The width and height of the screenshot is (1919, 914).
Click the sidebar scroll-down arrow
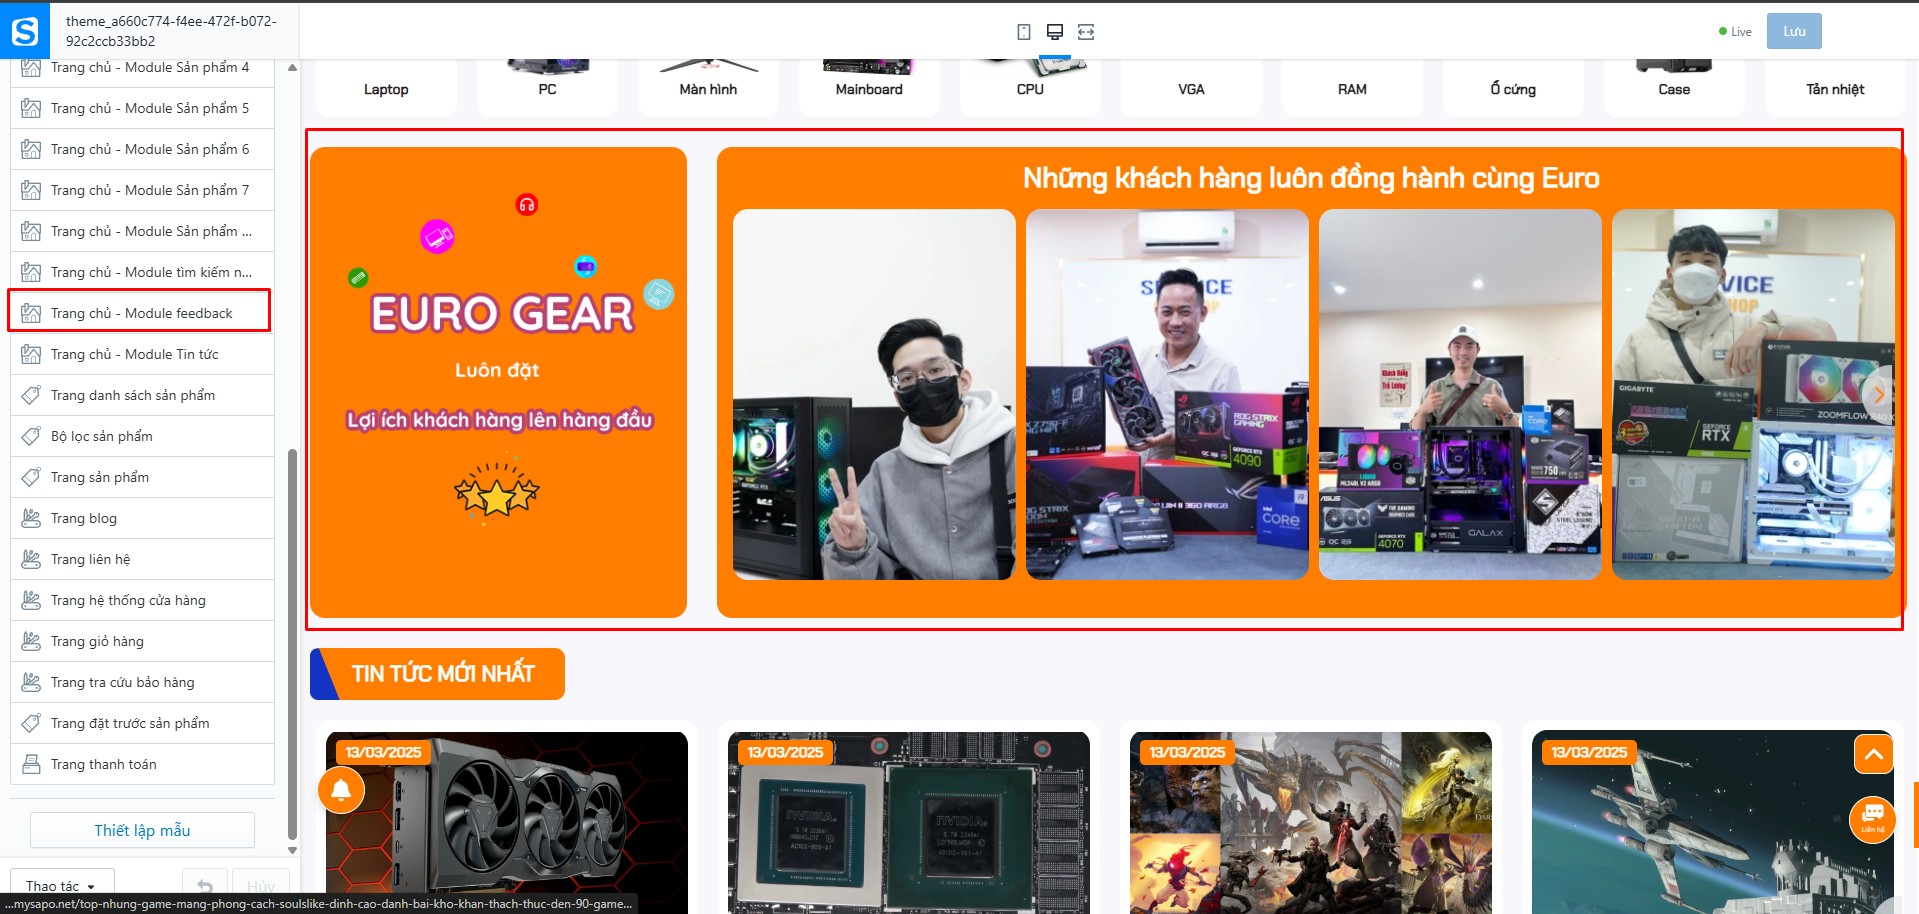pos(292,850)
